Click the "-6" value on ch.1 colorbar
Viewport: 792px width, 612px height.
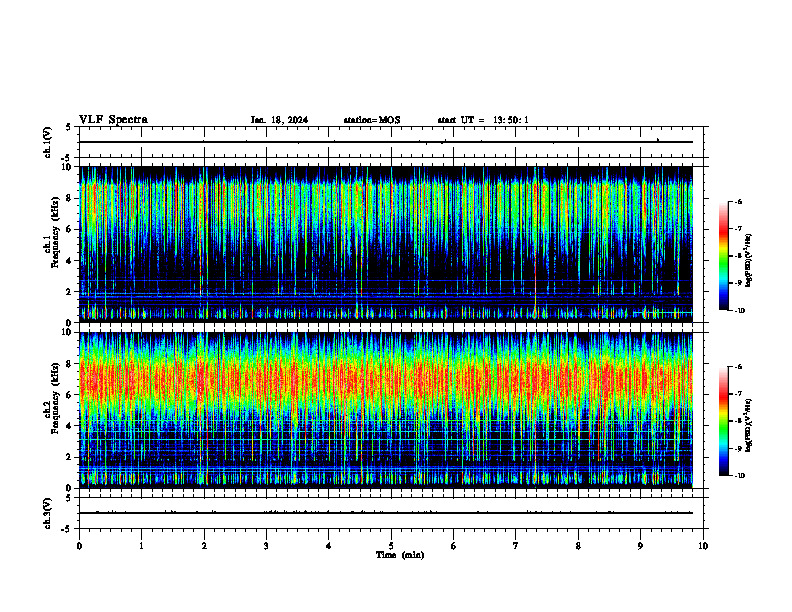739,201
